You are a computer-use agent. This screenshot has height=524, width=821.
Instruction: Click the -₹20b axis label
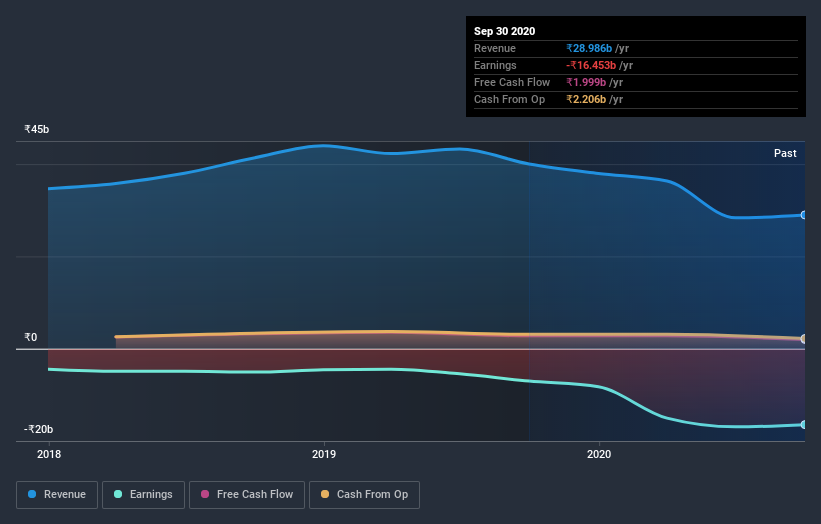38,429
